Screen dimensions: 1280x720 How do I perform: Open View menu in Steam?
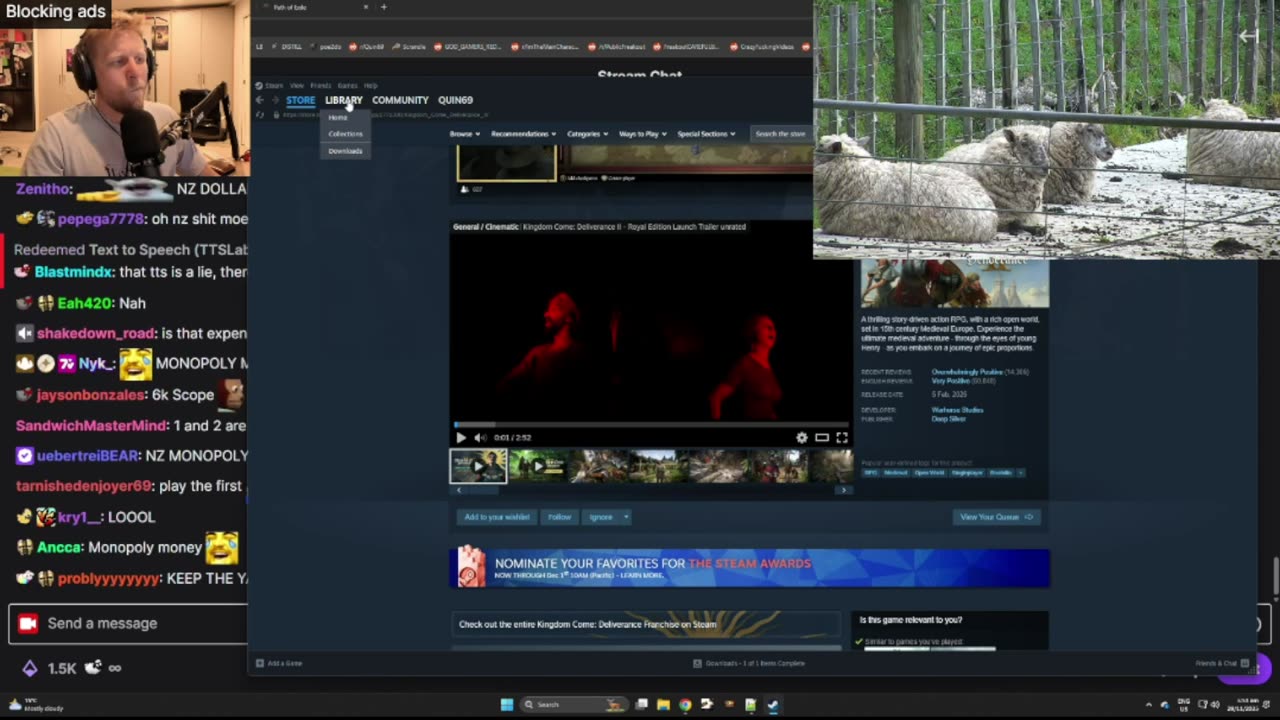click(x=297, y=86)
